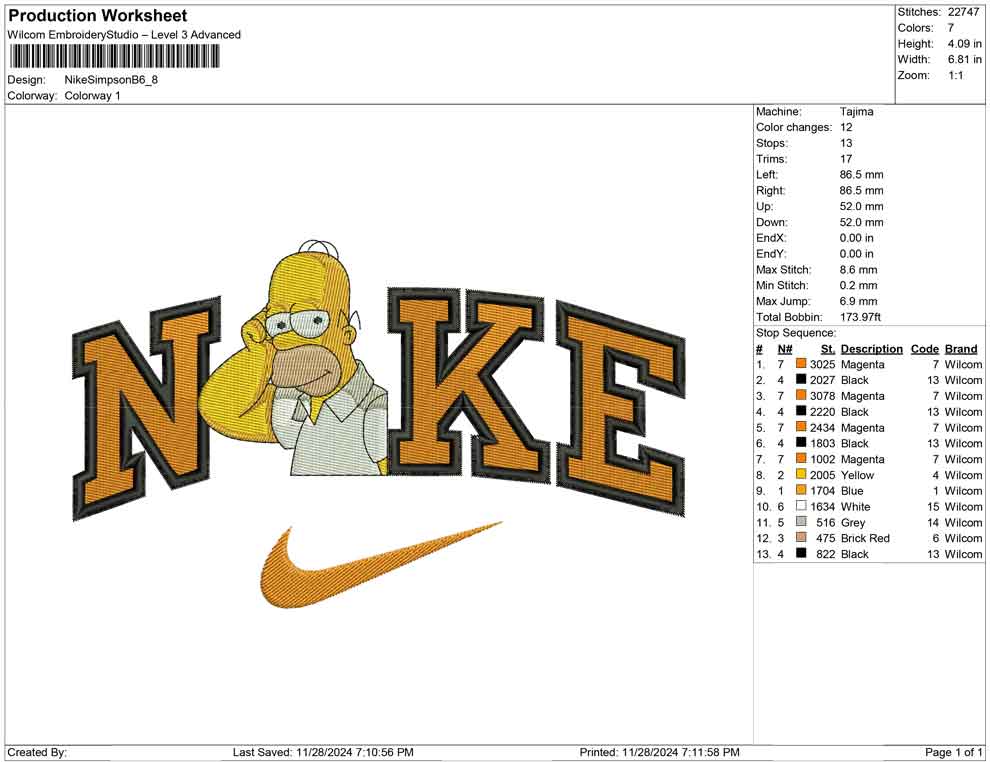Screen dimensions: 990x762
Task: Click the Description column header
Action: (x=871, y=348)
